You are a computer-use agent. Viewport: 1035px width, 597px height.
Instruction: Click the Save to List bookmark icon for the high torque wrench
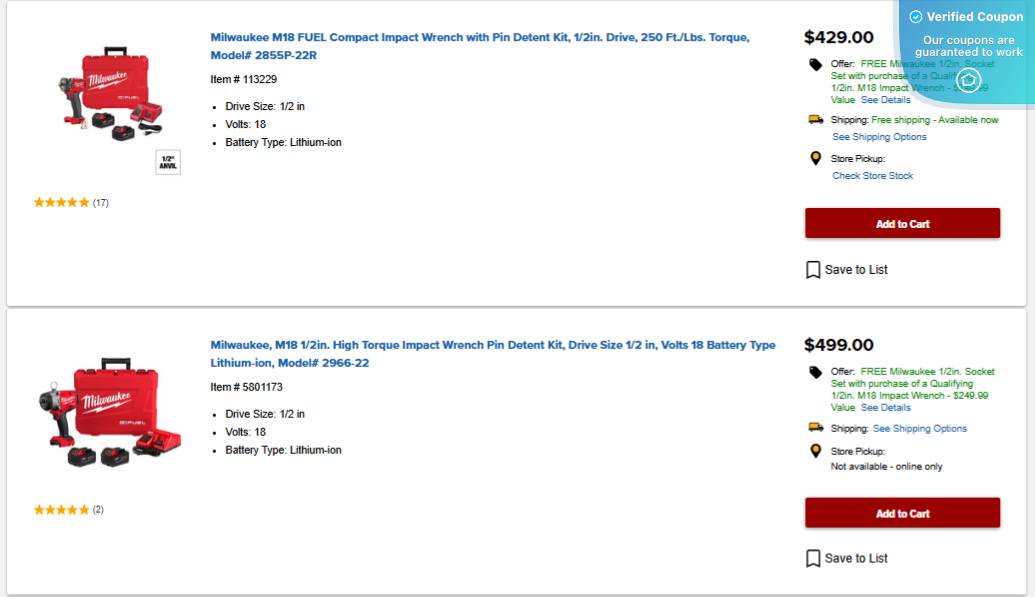[813, 559]
